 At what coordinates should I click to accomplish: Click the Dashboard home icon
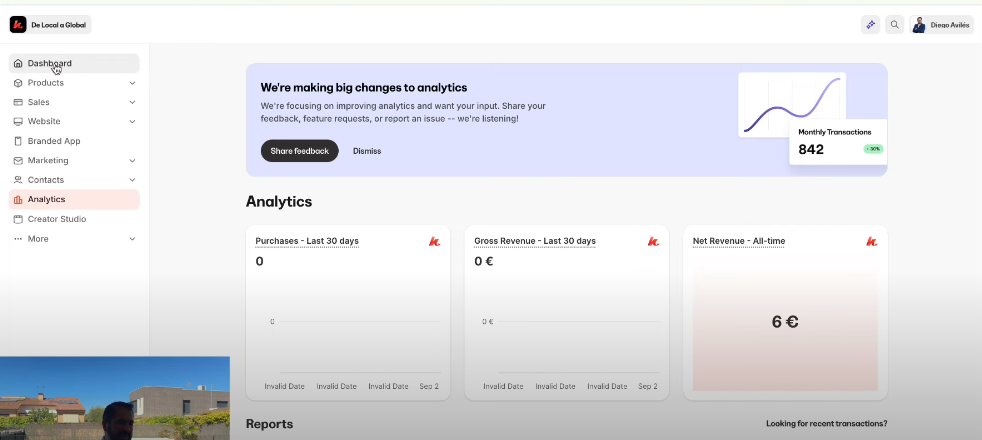(x=18, y=63)
